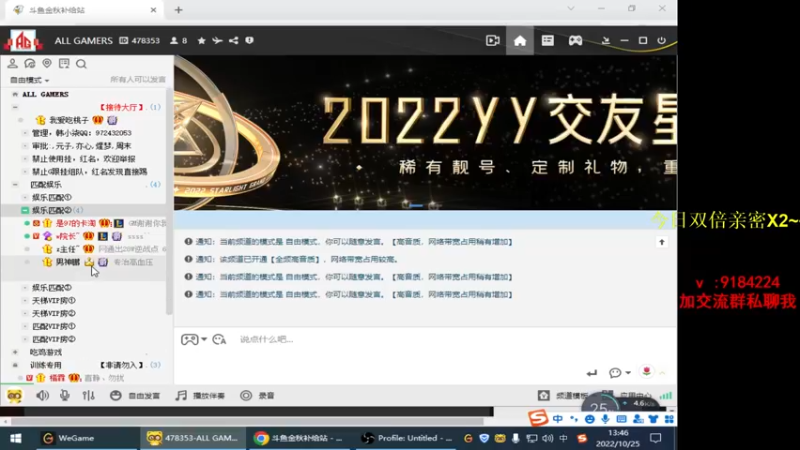Collapse the 接待大厅 section
800x450 pixels.
15,107
